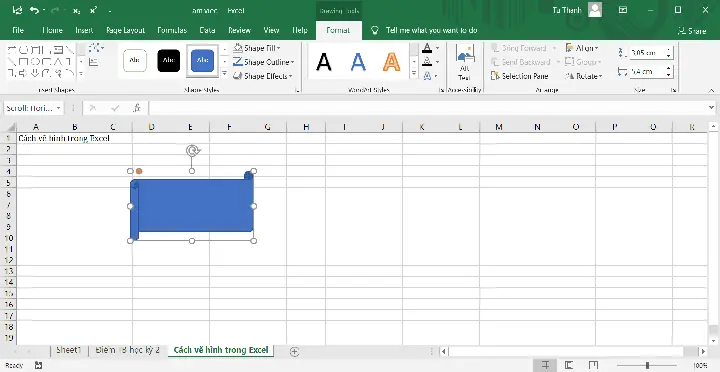Click the Text Outline icon
This screenshot has height=372, width=720.
tap(427, 62)
